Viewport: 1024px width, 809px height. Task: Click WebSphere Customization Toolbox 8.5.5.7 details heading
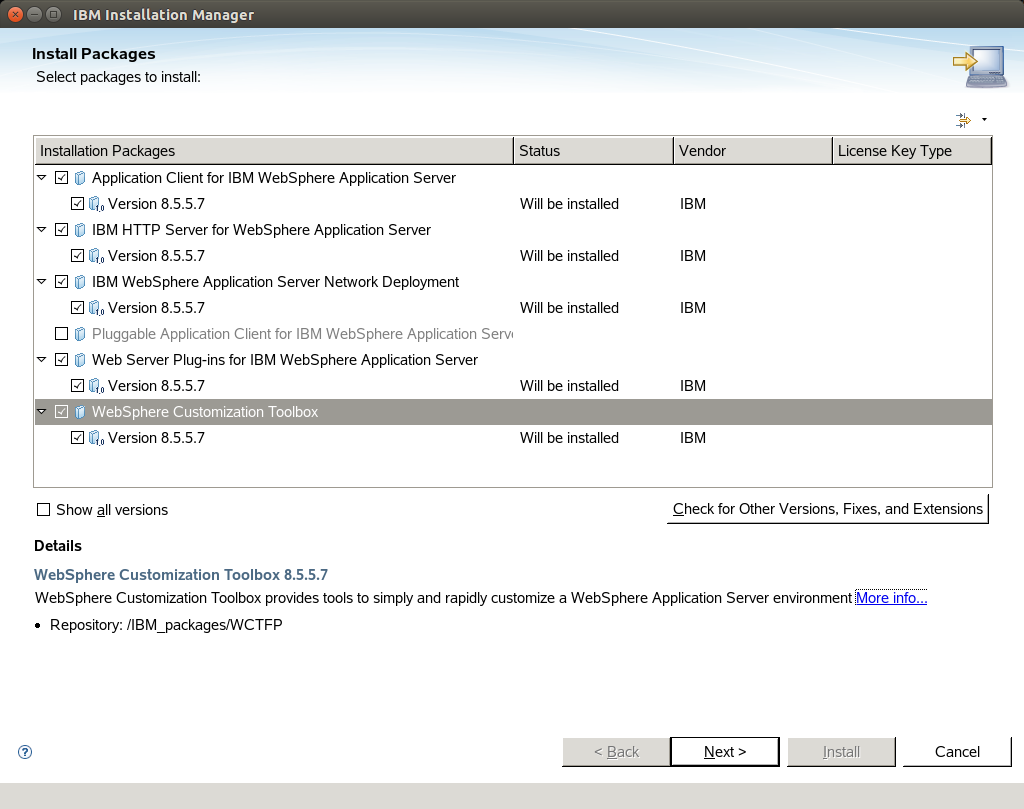[181, 575]
